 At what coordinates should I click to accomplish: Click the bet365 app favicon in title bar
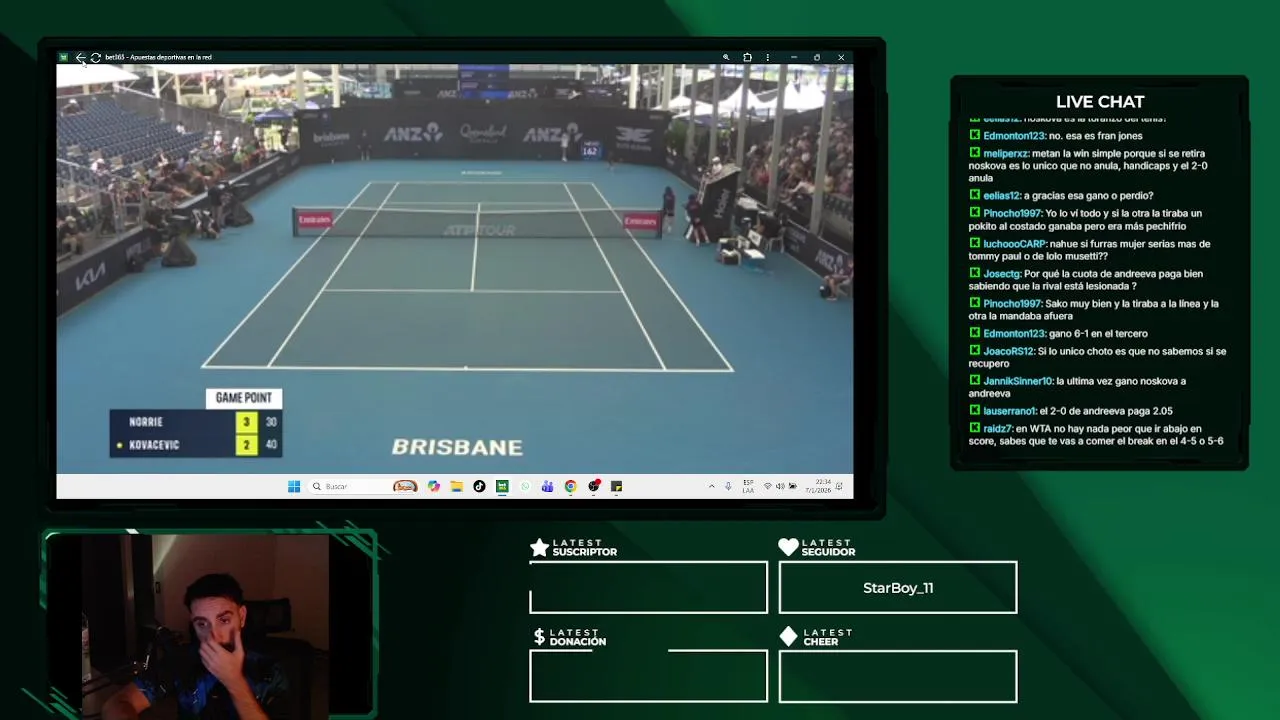pos(64,57)
